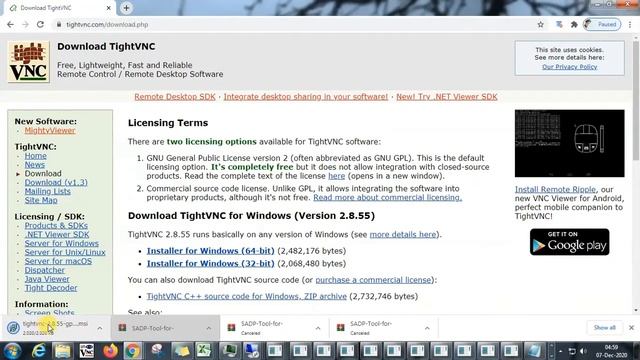Open the 'more details here' link
The height and width of the screenshot is (360, 640).
tap(403, 235)
